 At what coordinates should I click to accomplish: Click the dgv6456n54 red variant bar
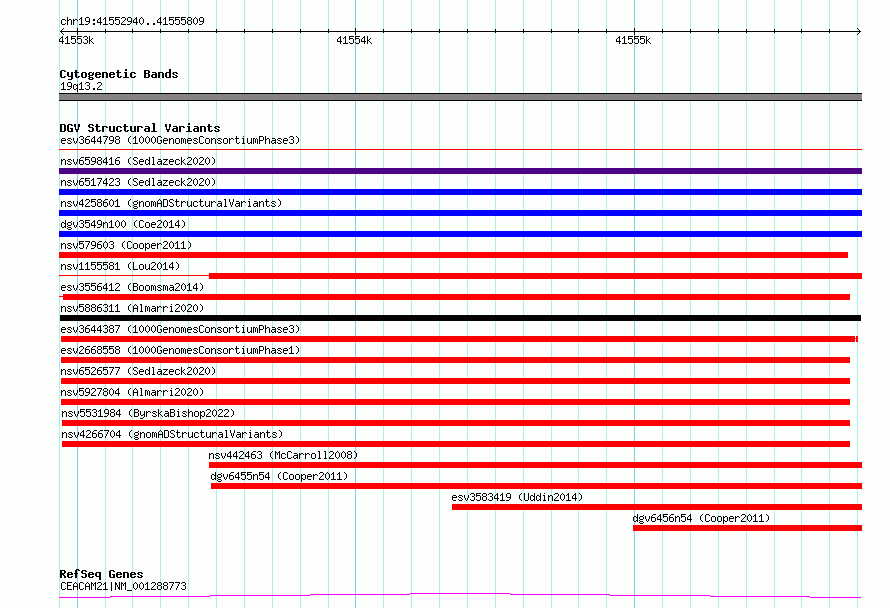click(x=748, y=528)
